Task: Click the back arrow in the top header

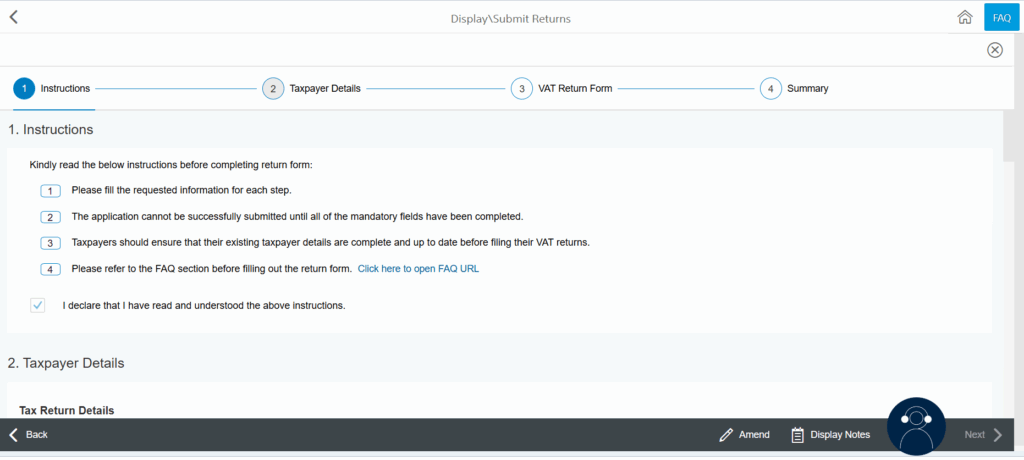Action: 14,17
